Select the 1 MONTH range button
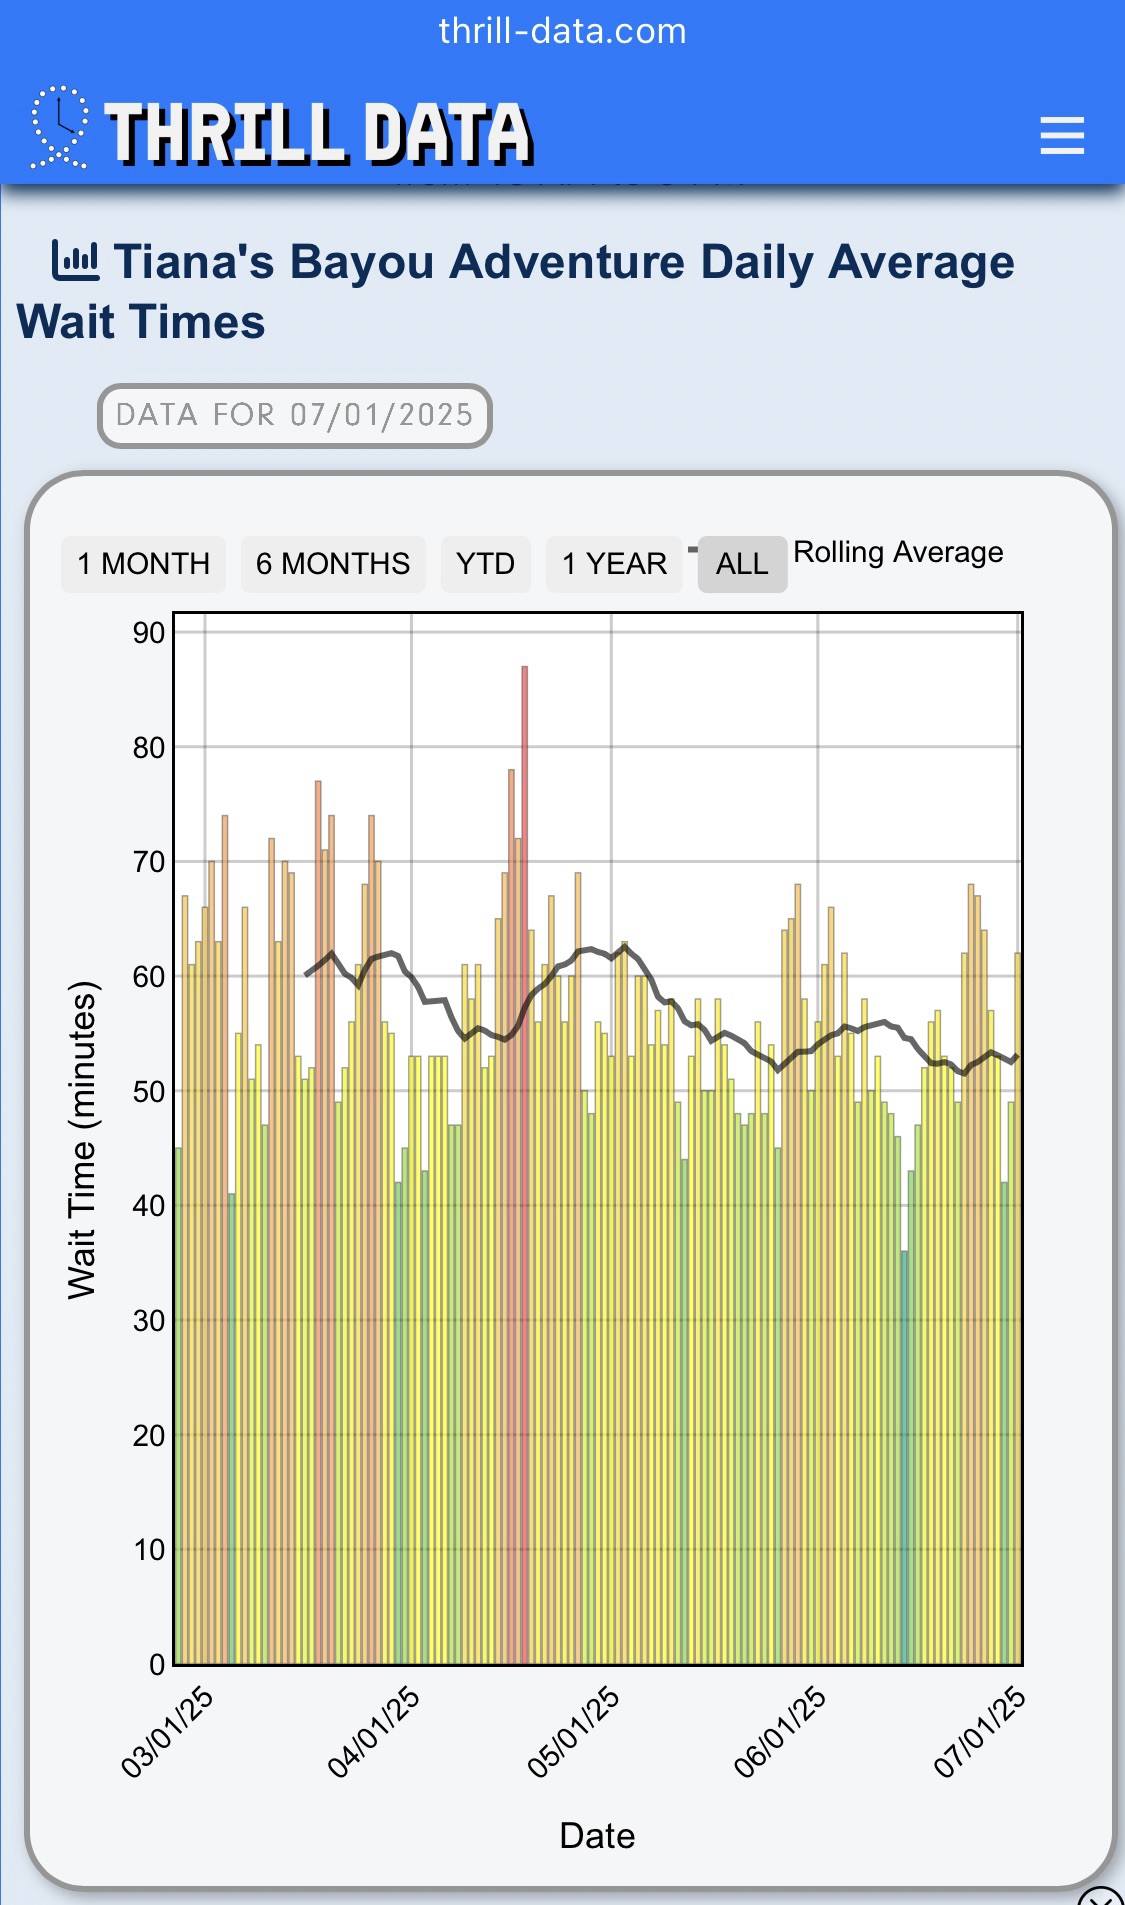 pyautogui.click(x=143, y=564)
